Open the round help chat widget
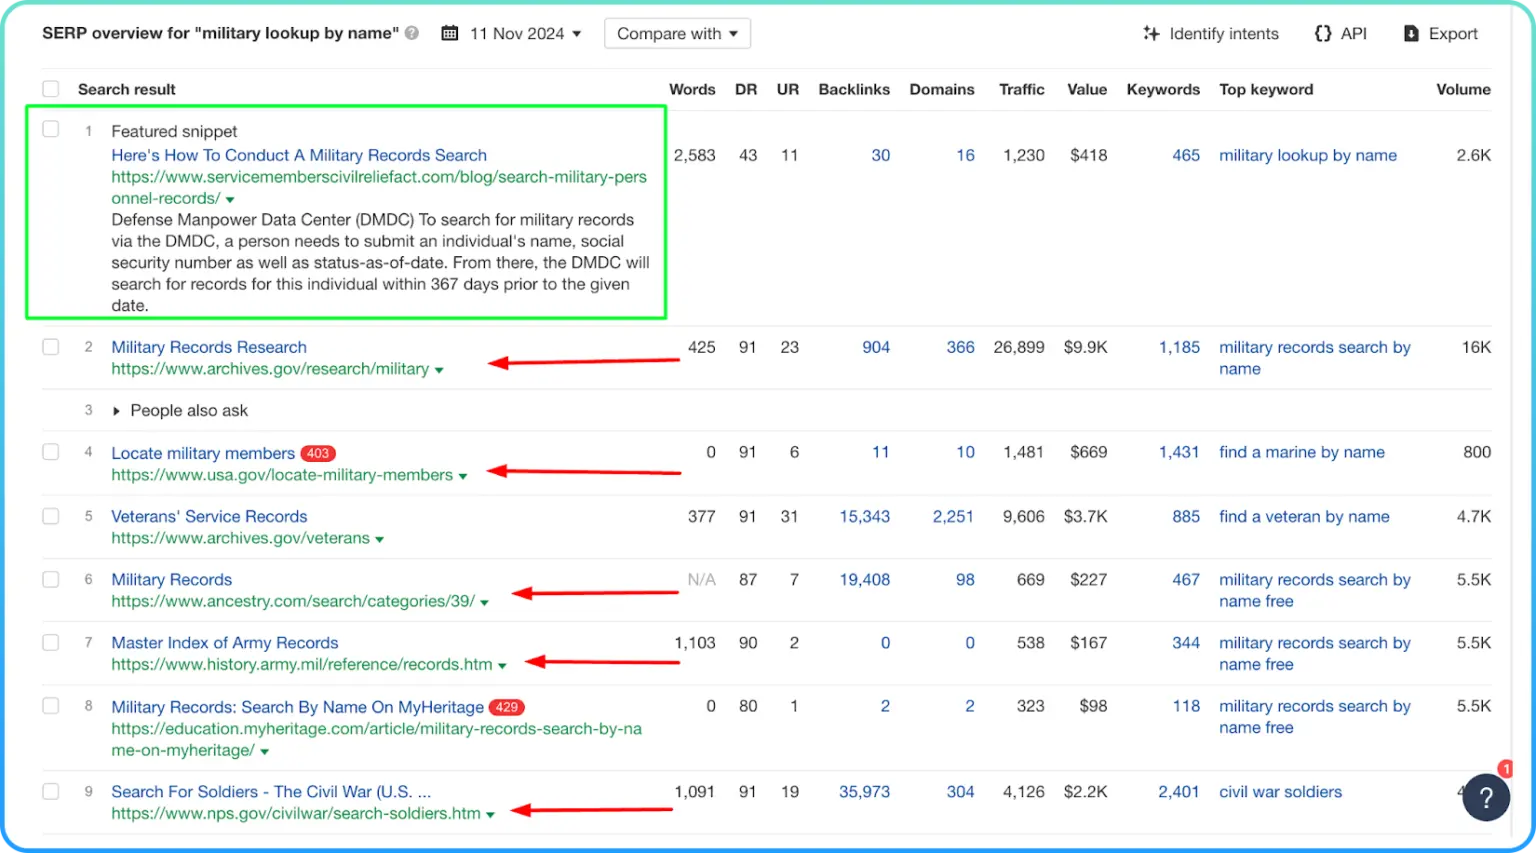The image size is (1536, 853). [x=1485, y=797]
